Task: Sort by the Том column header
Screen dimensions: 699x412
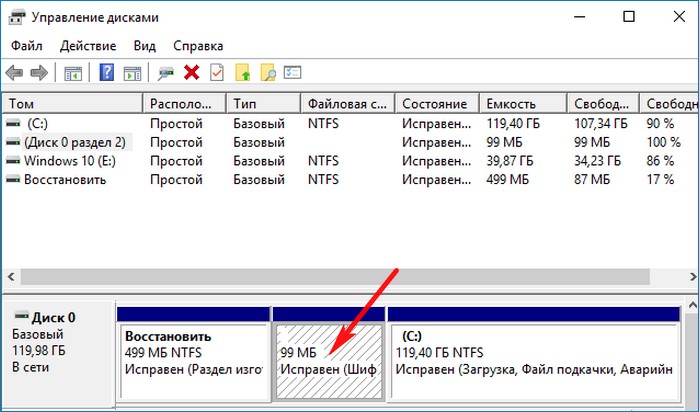Action: pyautogui.click(x=72, y=104)
